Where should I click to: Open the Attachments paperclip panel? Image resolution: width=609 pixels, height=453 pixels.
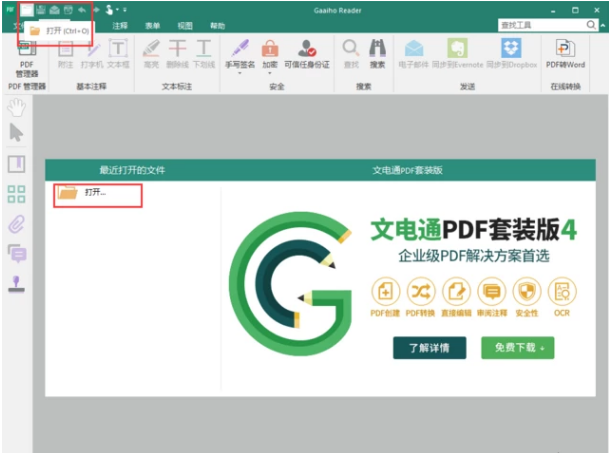pos(16,224)
